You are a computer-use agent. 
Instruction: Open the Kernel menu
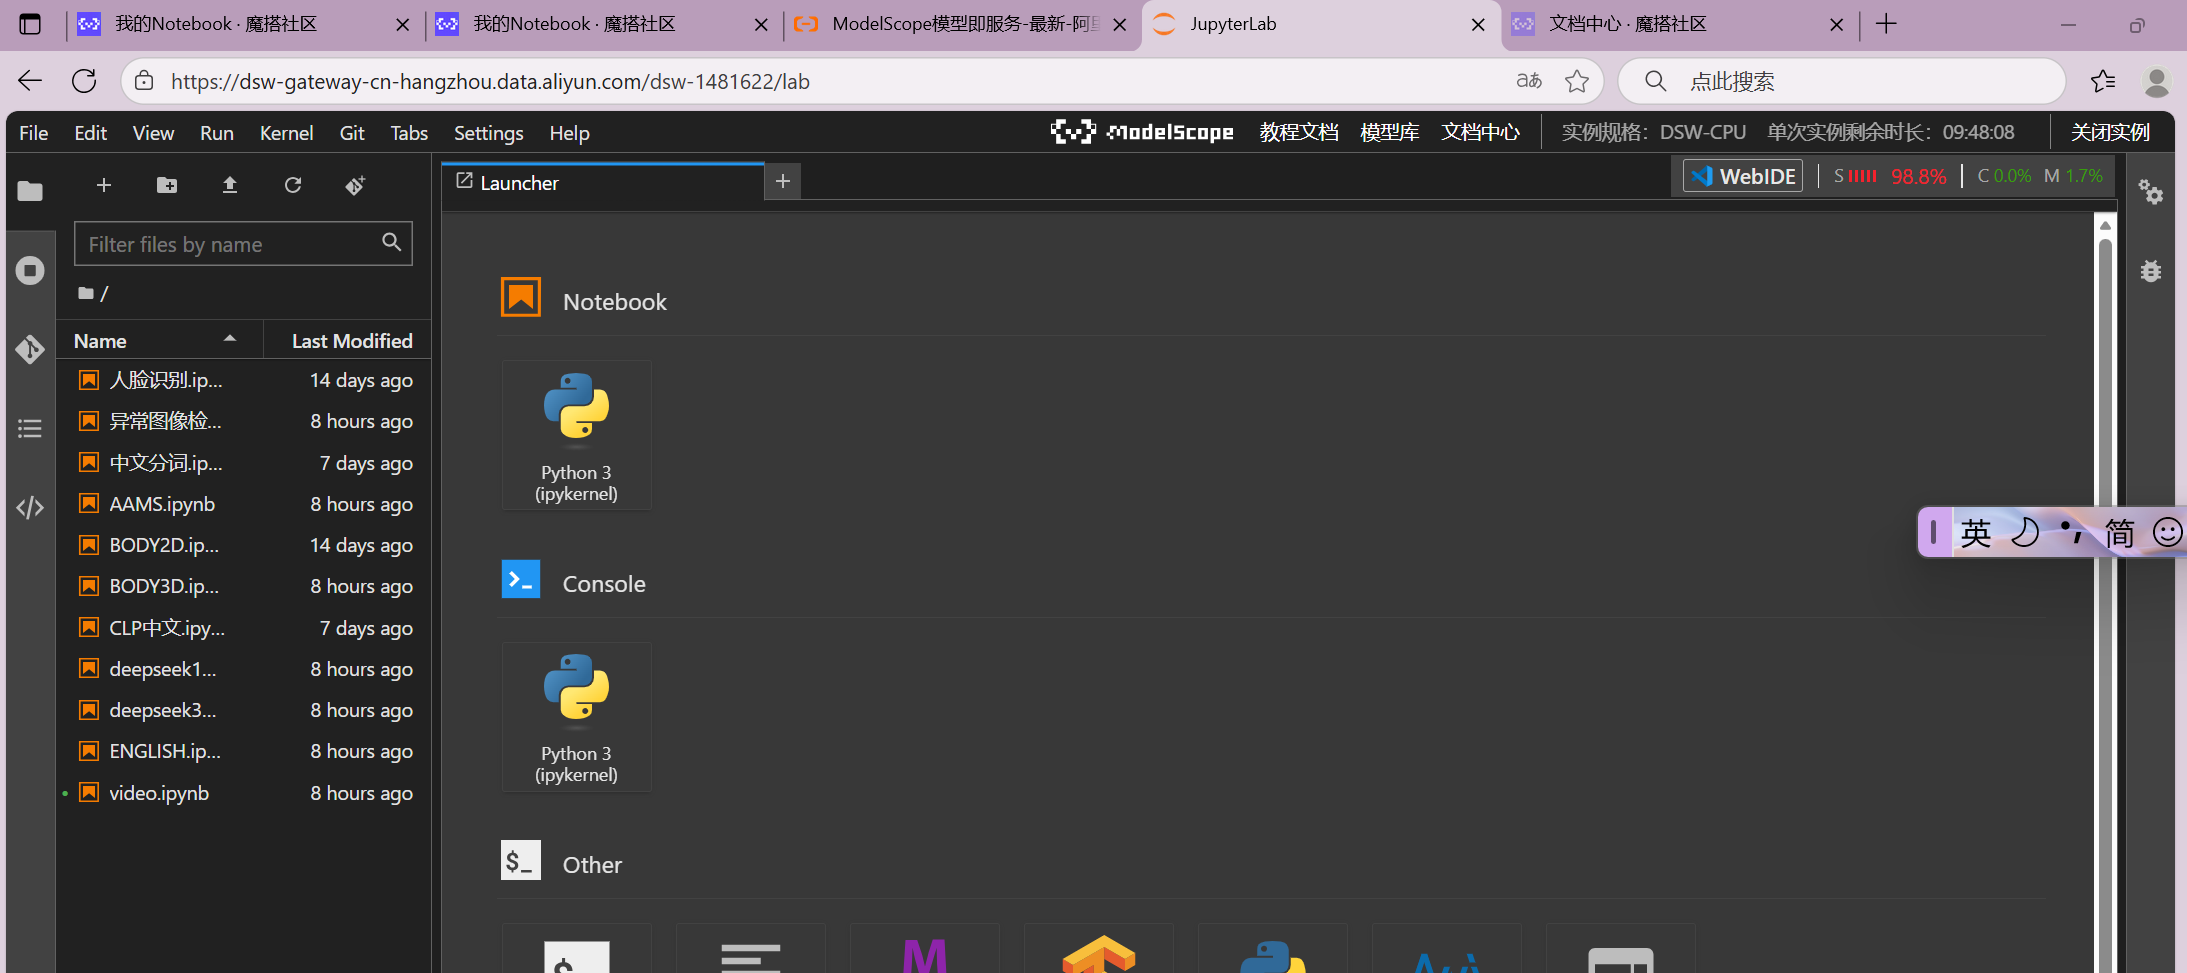pos(287,133)
